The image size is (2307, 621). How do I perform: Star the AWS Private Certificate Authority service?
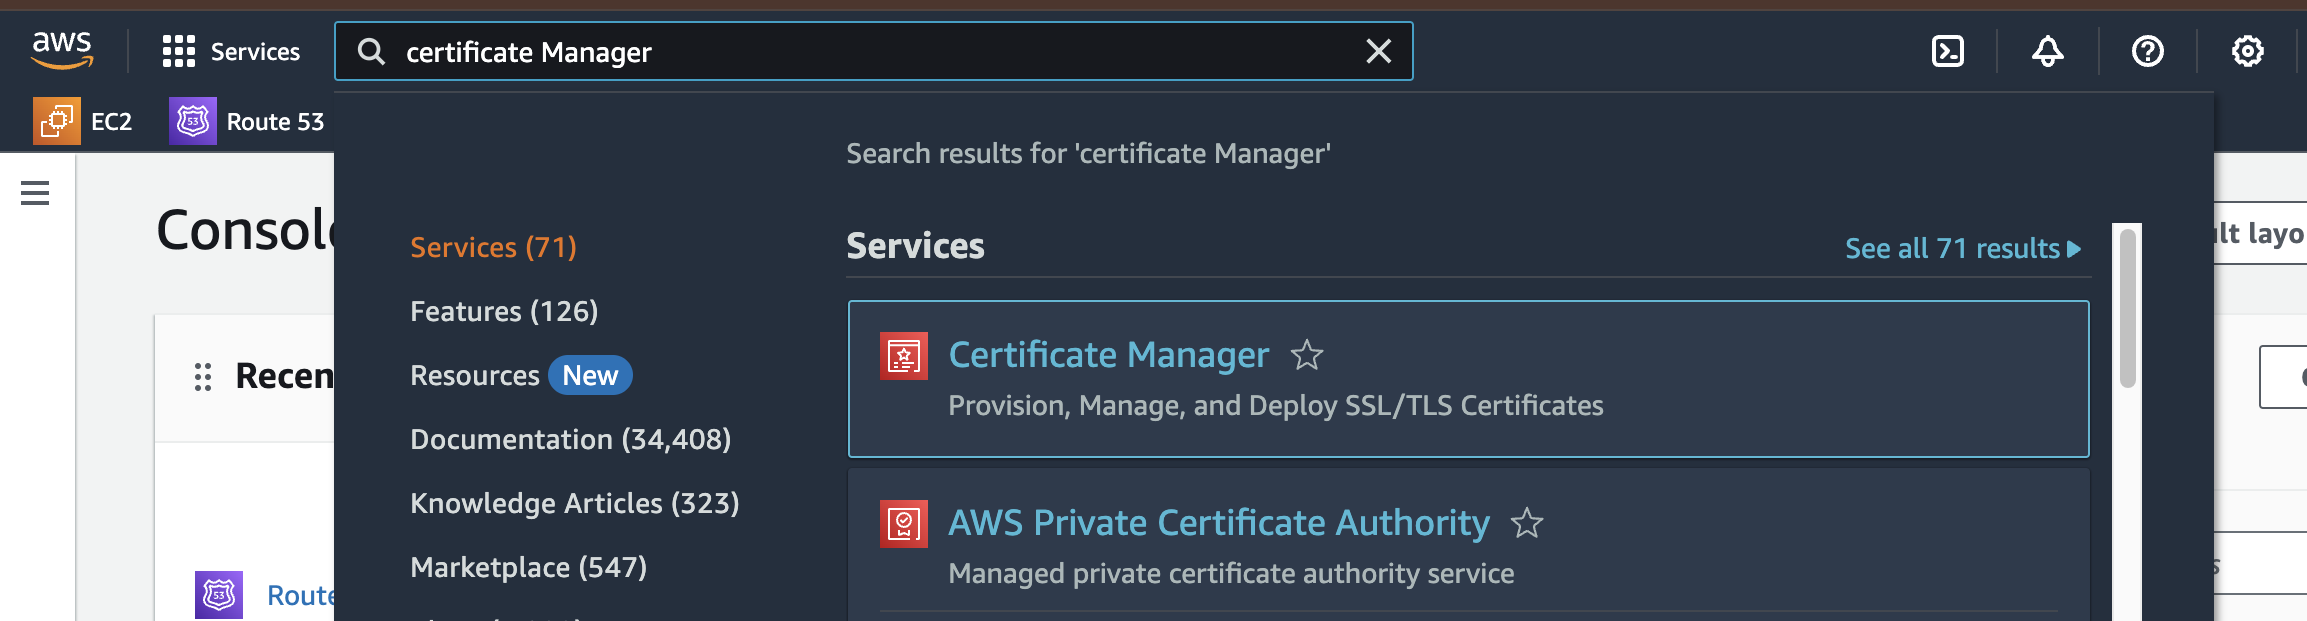[x=1526, y=523]
